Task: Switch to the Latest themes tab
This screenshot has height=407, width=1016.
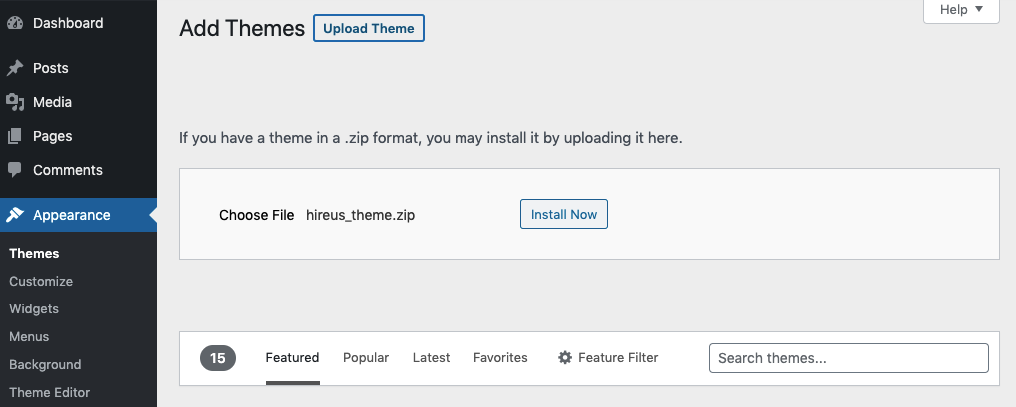Action: click(x=431, y=358)
